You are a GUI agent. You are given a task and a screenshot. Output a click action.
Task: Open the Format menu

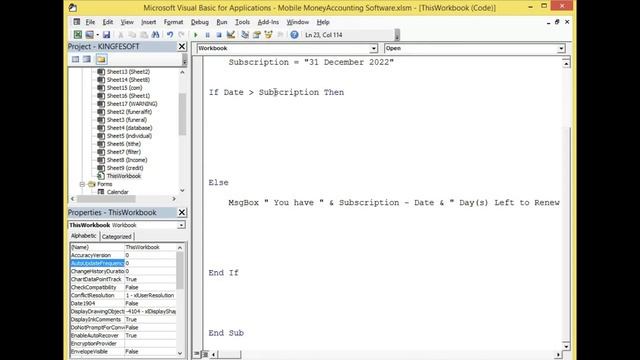click(x=173, y=22)
